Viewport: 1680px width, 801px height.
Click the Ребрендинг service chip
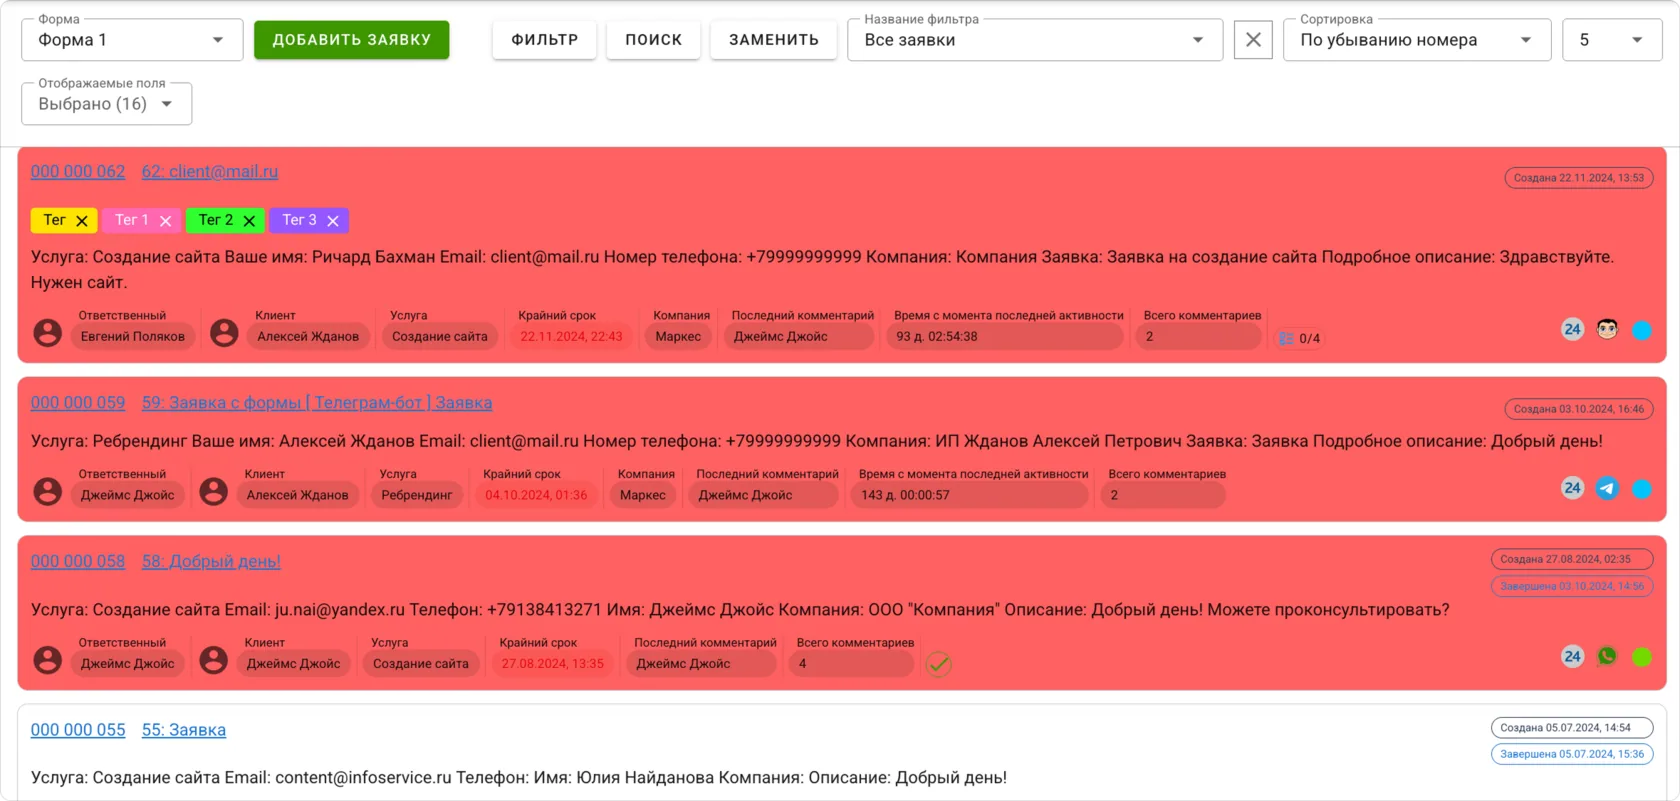(417, 495)
